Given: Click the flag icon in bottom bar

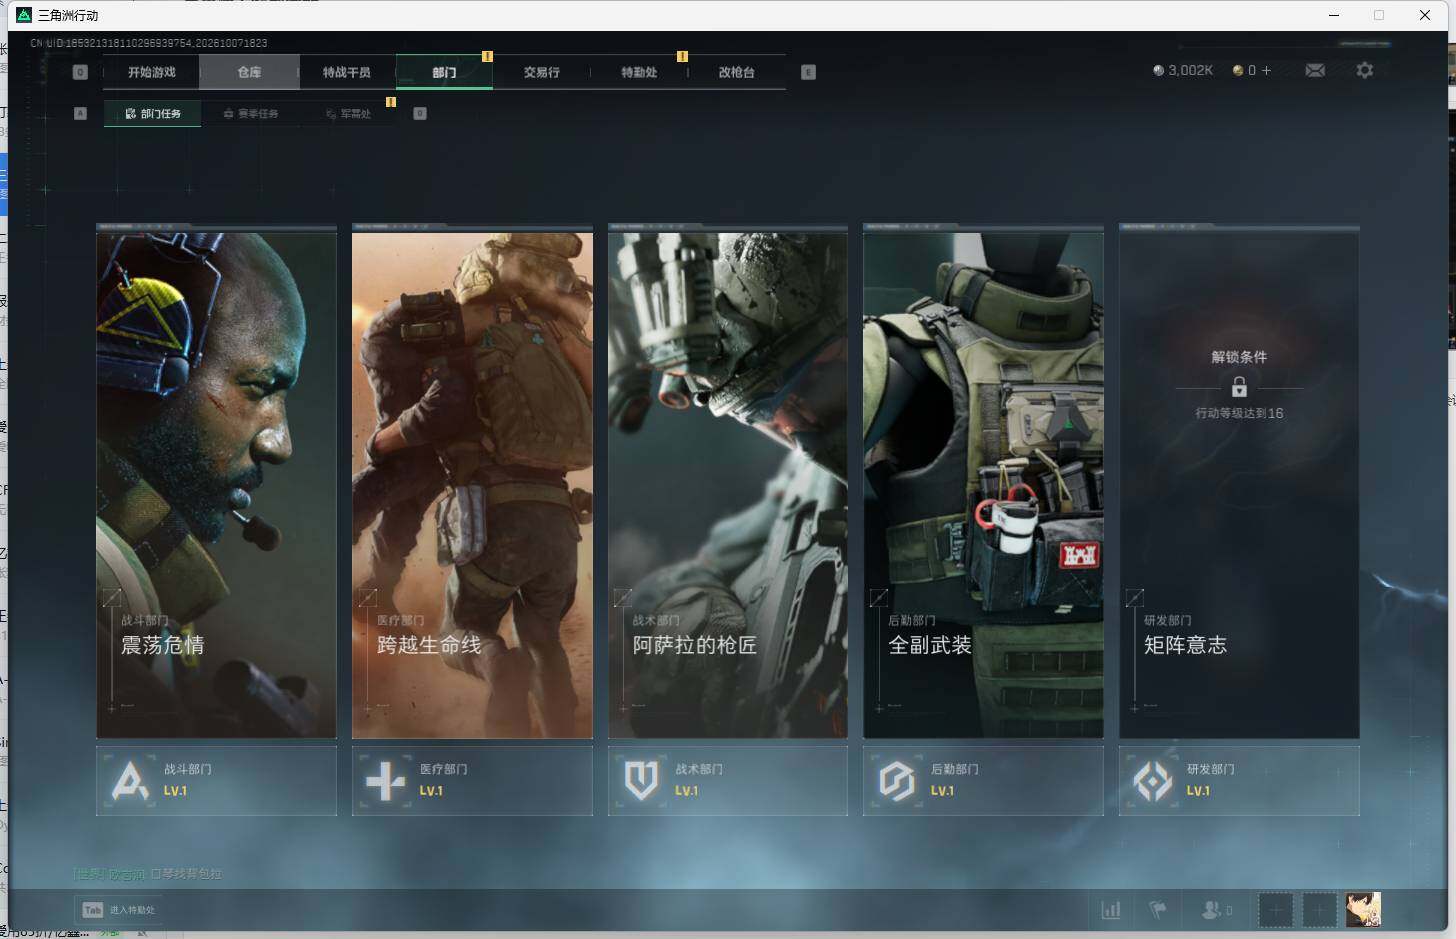Looking at the screenshot, I should (x=1158, y=910).
